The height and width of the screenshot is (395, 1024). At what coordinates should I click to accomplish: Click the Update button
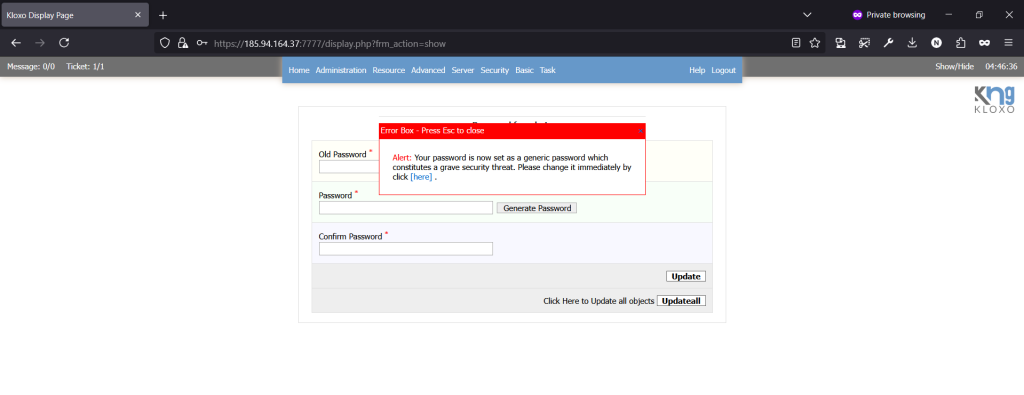tap(686, 276)
